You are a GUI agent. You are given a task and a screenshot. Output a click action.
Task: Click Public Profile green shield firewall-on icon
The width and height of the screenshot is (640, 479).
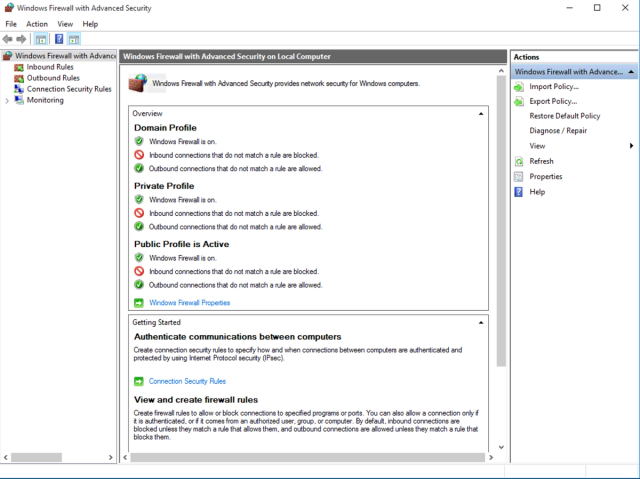point(139,257)
